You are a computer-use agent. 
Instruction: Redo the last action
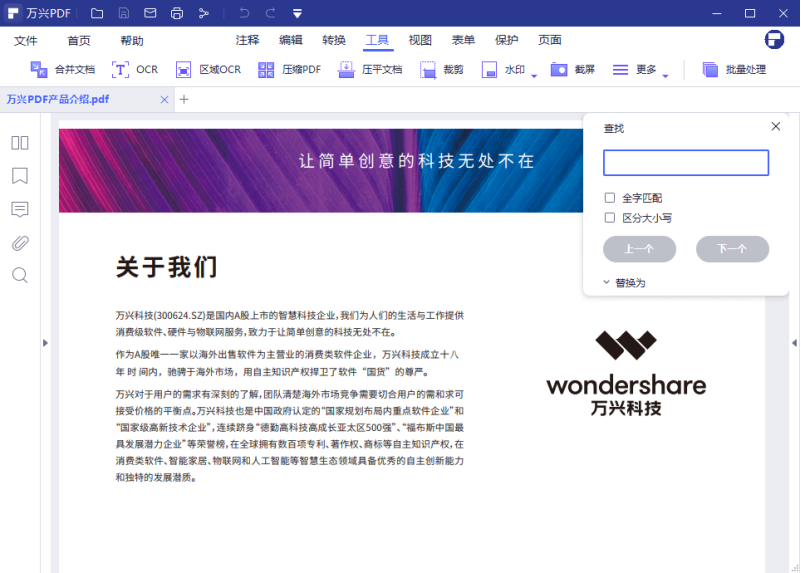[271, 13]
